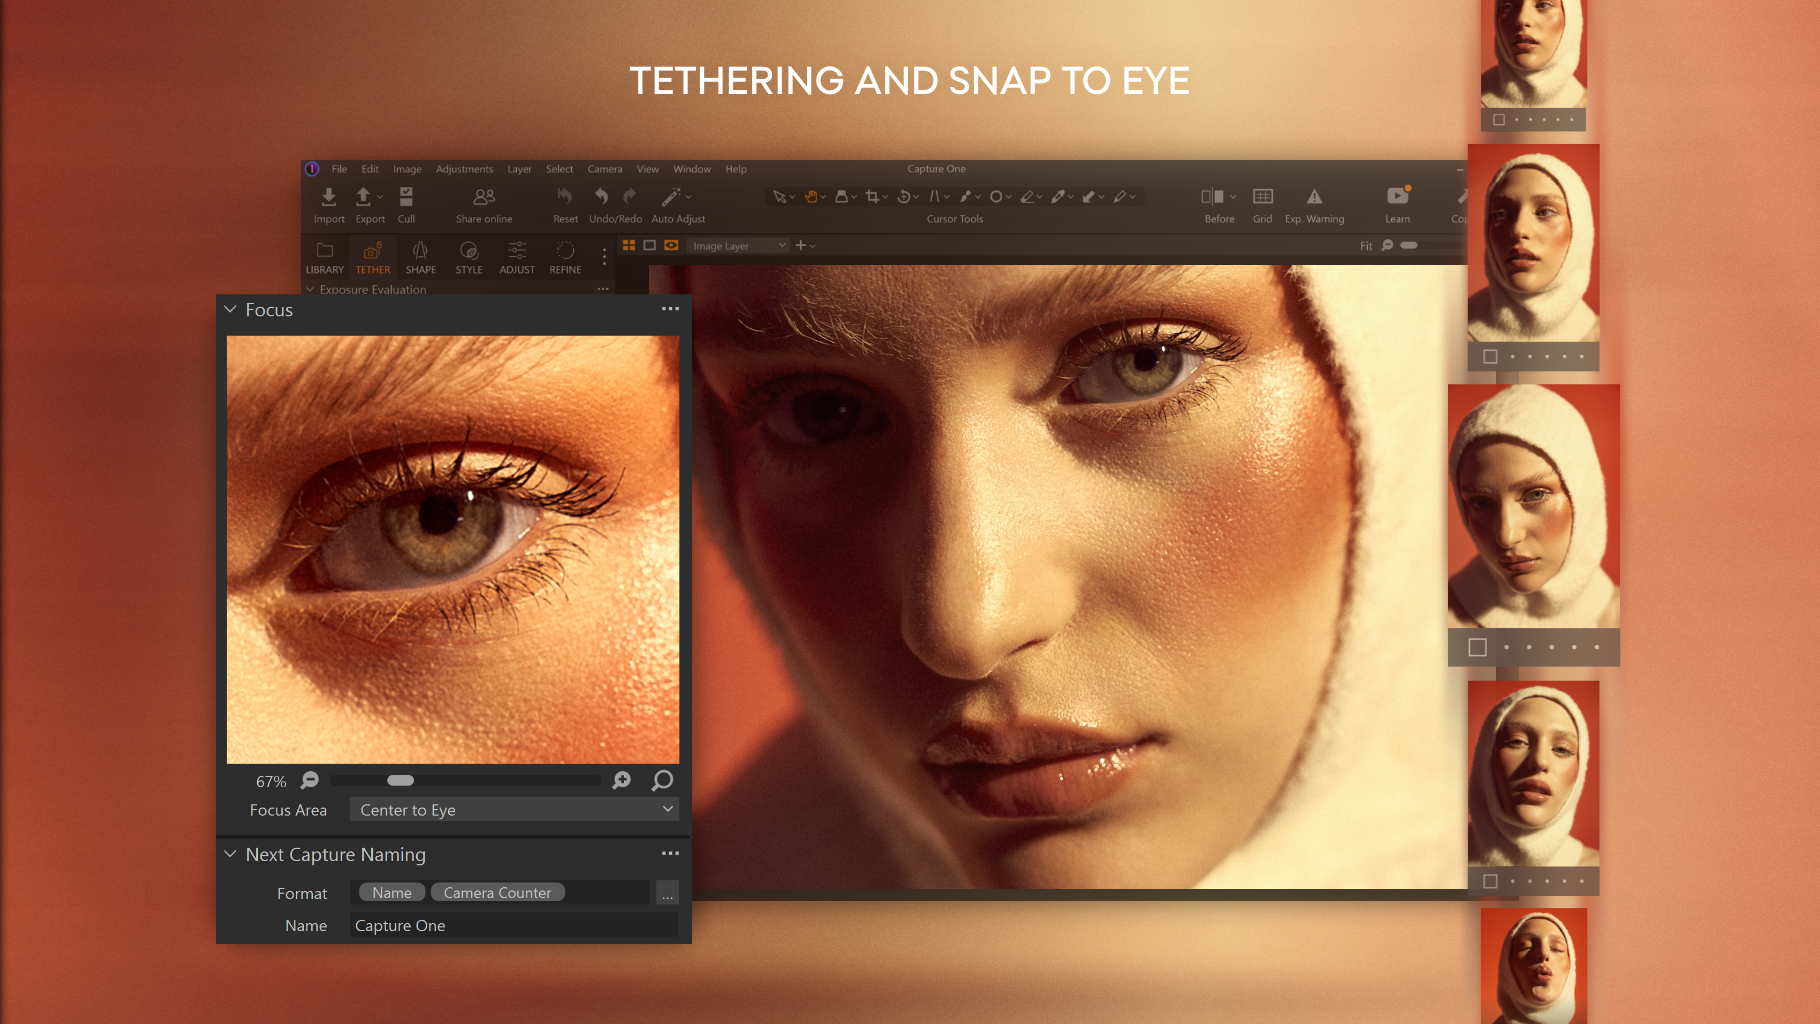
Task: Enable the Exposure Warning toggle
Action: click(1314, 197)
